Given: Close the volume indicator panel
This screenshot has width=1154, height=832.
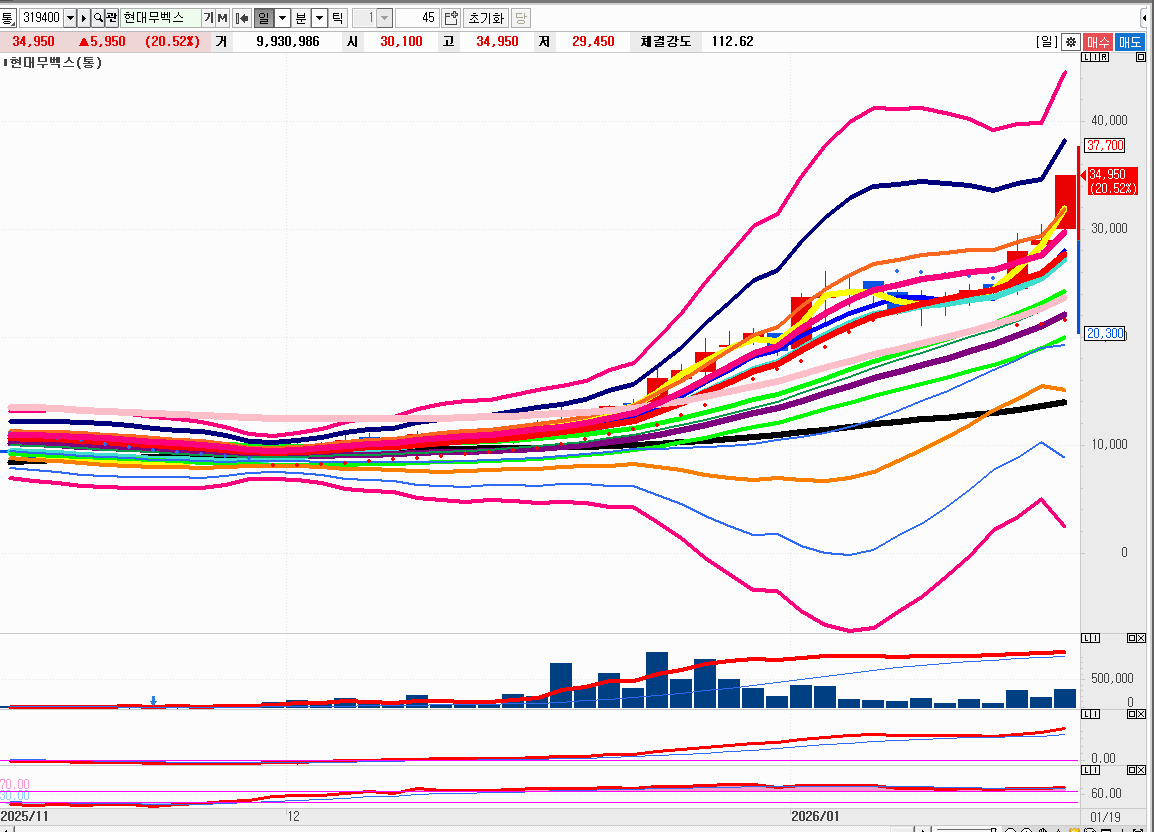Looking at the screenshot, I should click(x=1141, y=638).
